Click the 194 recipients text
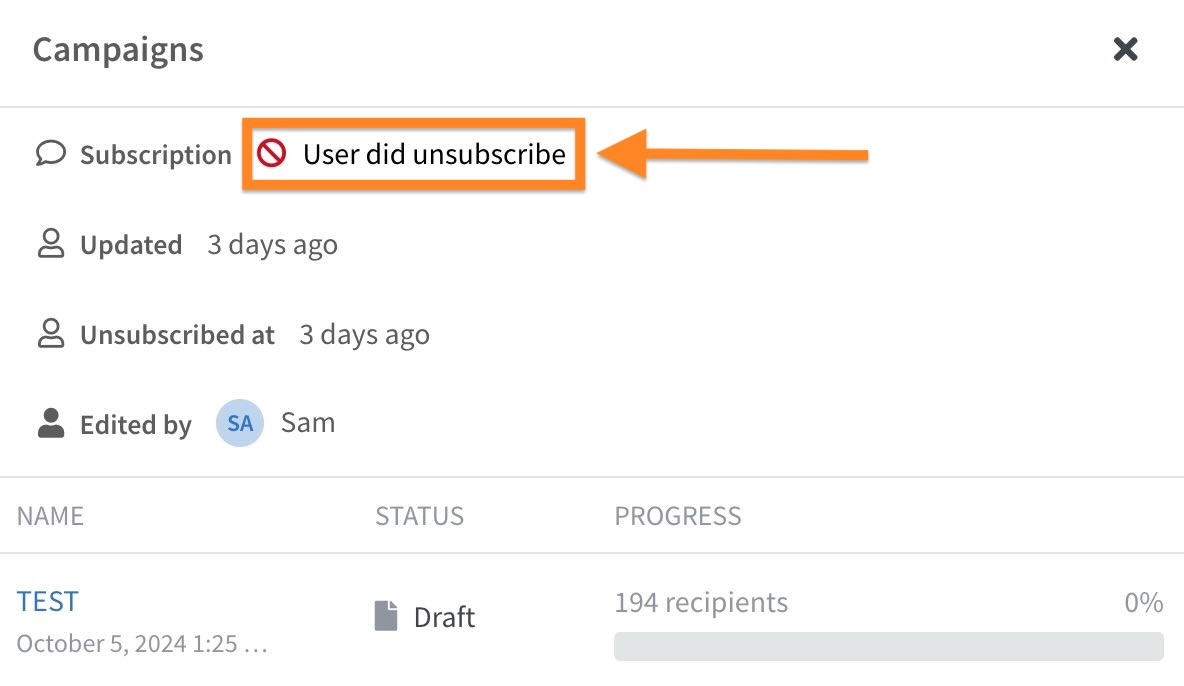The height and width of the screenshot is (686, 1184). click(701, 602)
